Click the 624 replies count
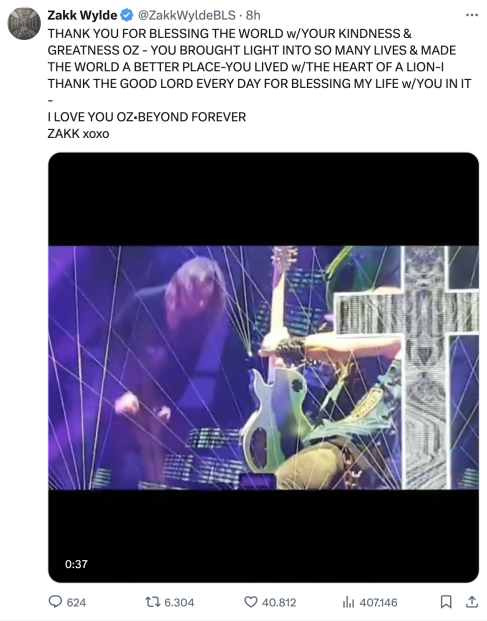 coord(76,602)
